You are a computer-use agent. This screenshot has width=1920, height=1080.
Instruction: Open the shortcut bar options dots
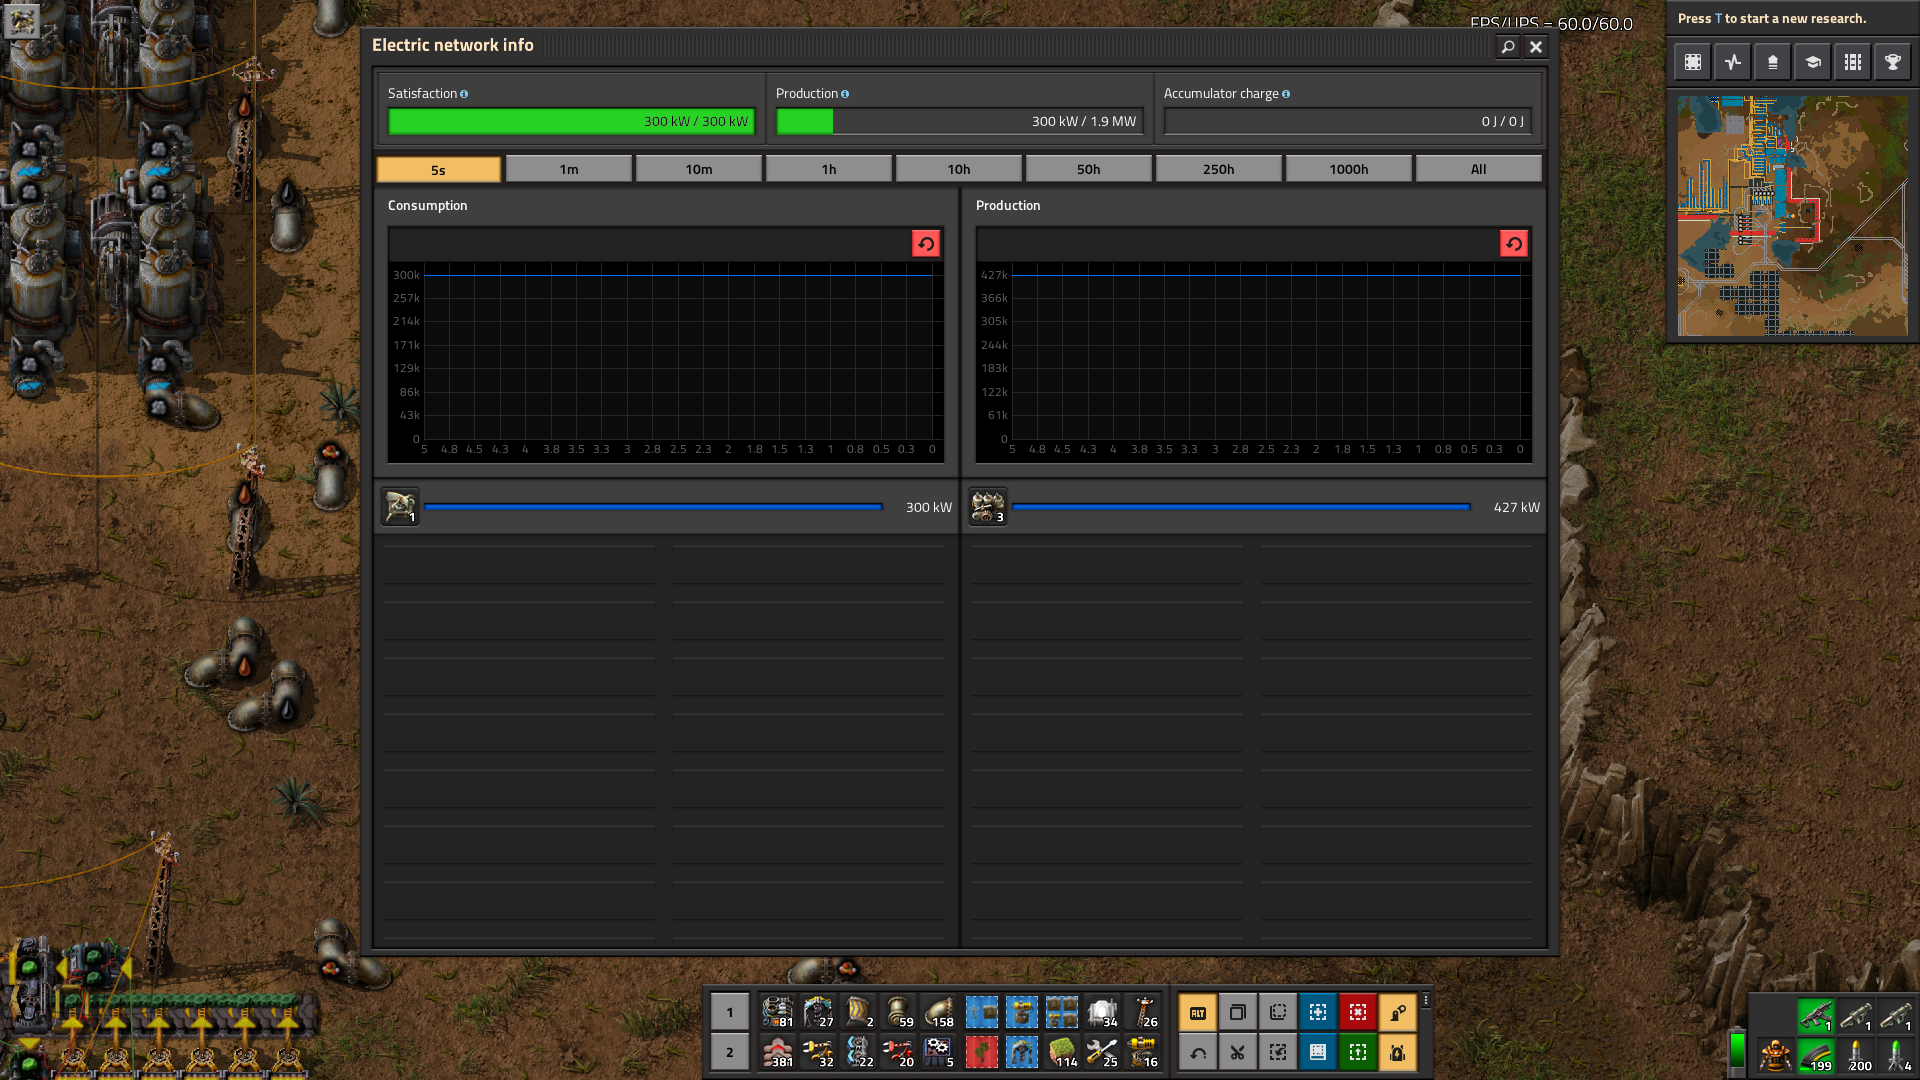point(1426,1000)
